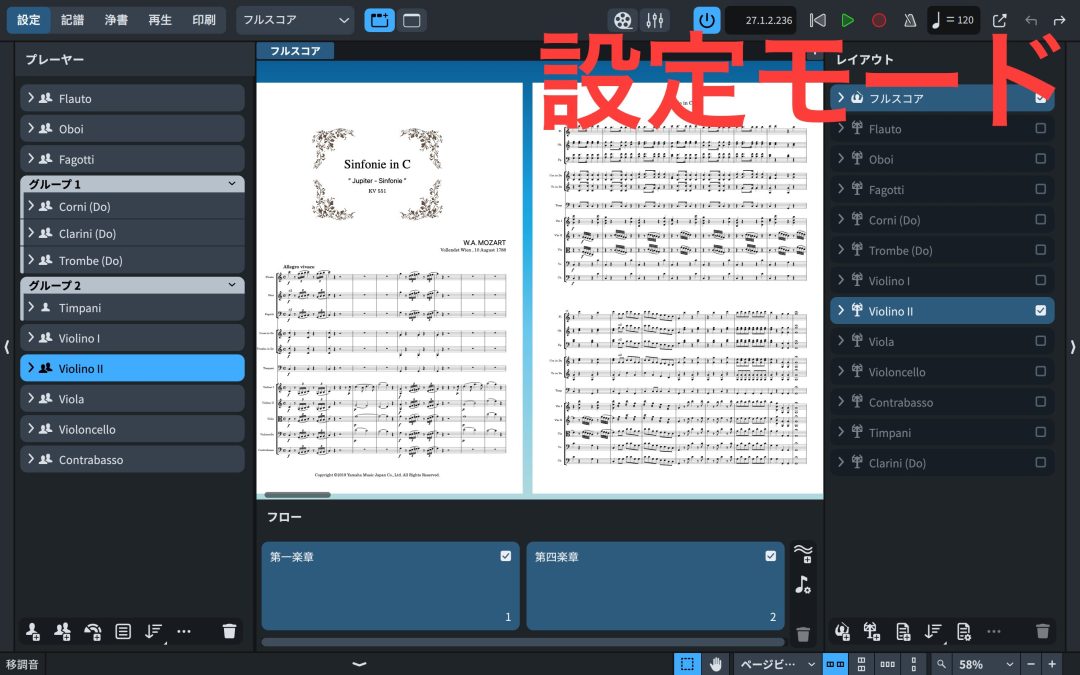Collapse グループ 1 group
1080x675 pixels.
(x=232, y=184)
